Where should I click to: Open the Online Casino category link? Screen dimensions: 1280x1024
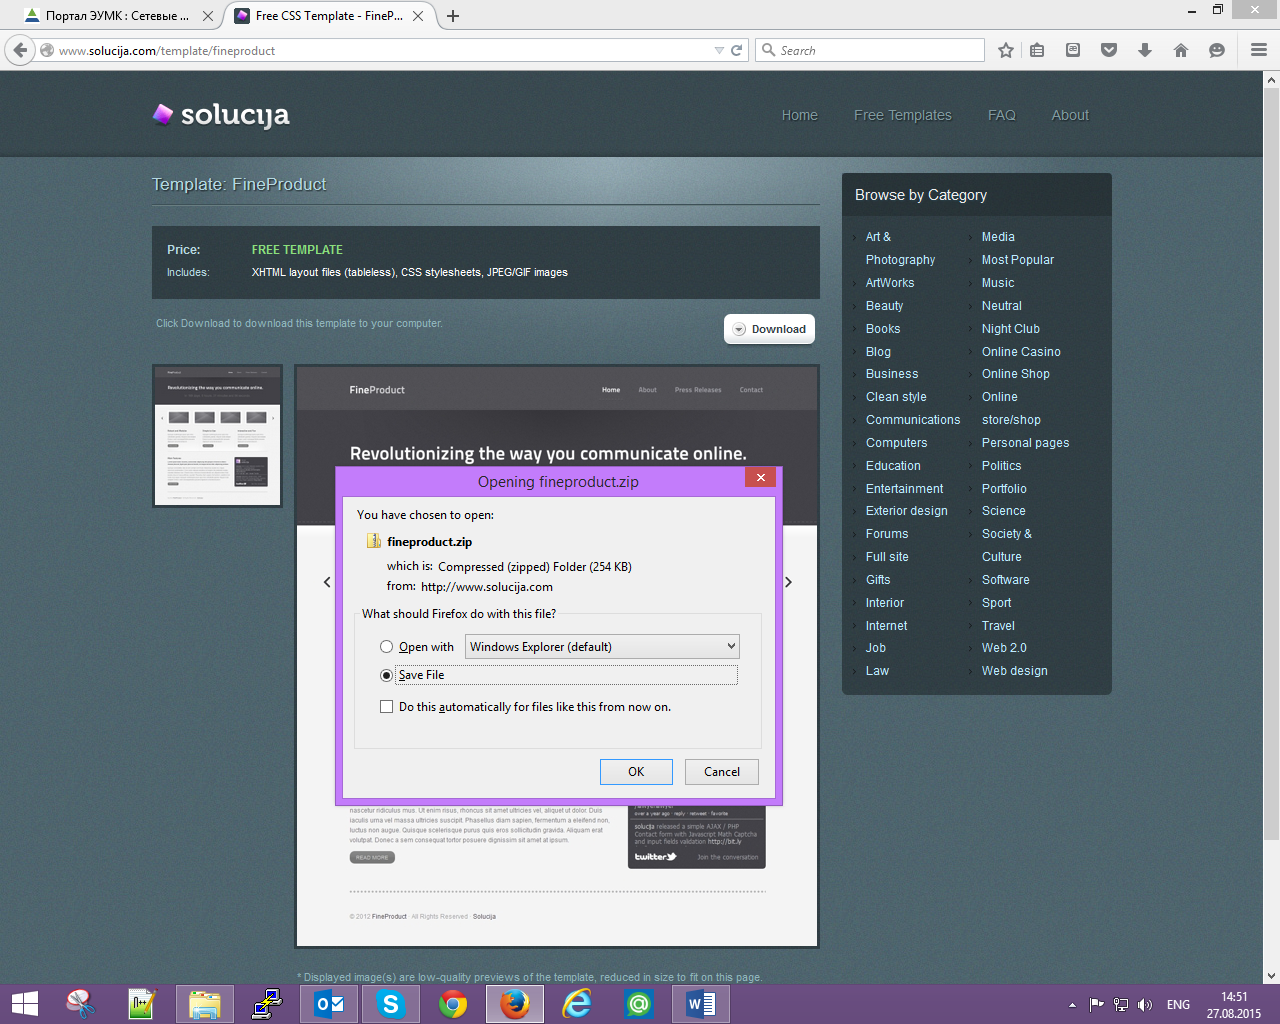pos(1021,352)
